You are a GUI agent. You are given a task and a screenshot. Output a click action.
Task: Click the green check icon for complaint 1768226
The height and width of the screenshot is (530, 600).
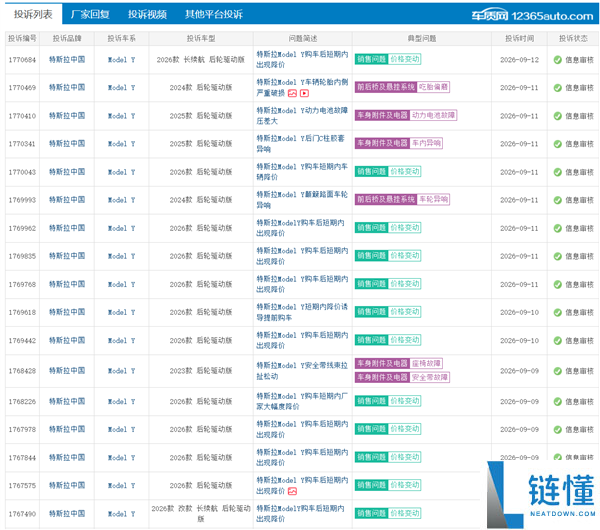point(558,401)
